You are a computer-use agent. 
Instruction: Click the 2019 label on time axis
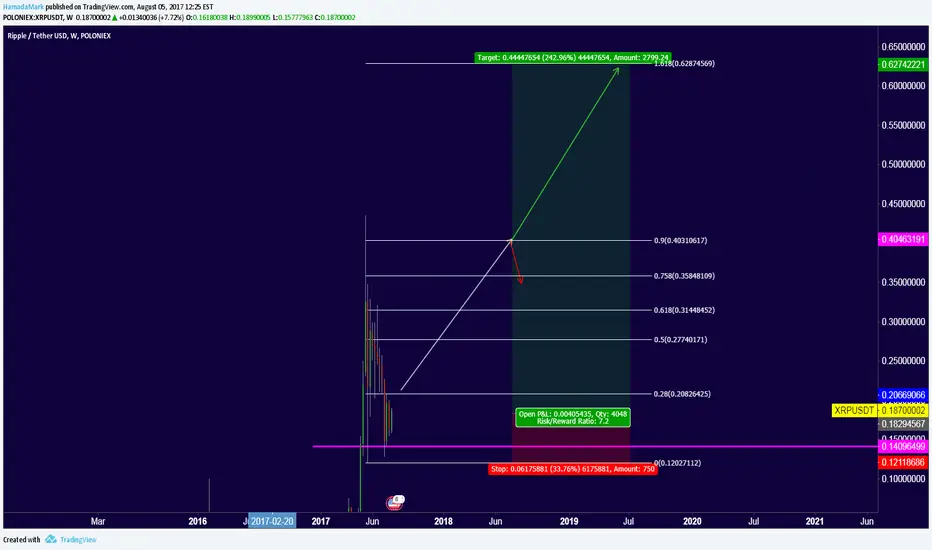tap(569, 521)
